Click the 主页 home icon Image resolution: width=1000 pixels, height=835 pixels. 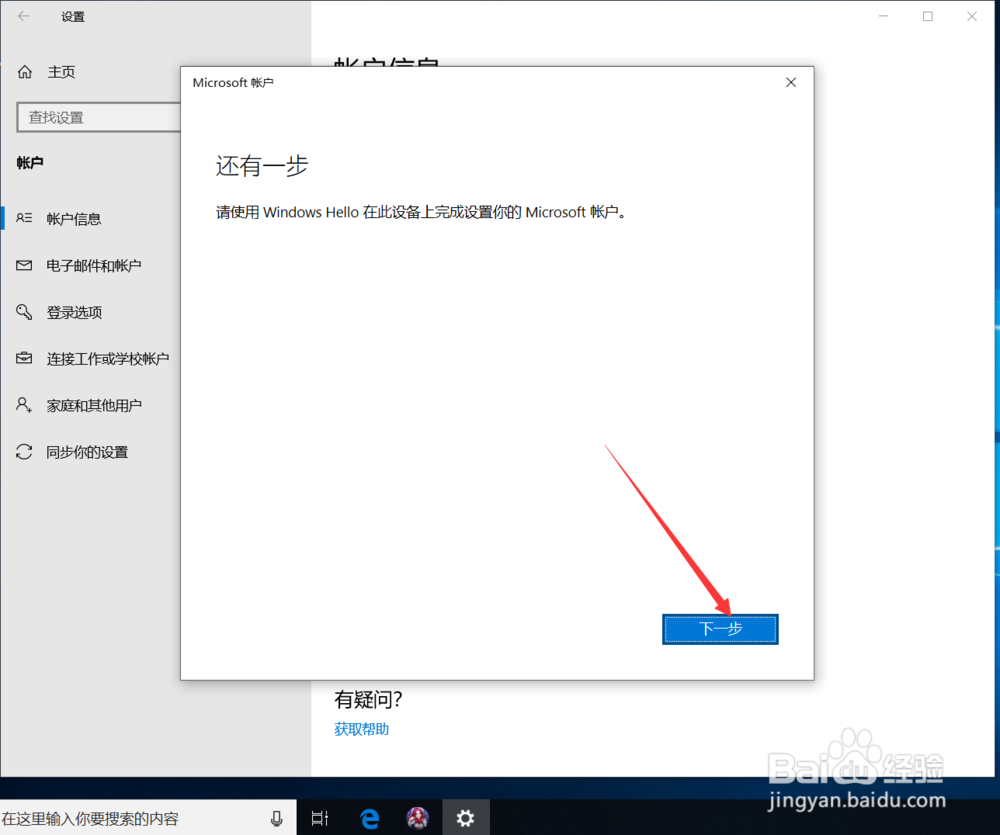tap(24, 71)
